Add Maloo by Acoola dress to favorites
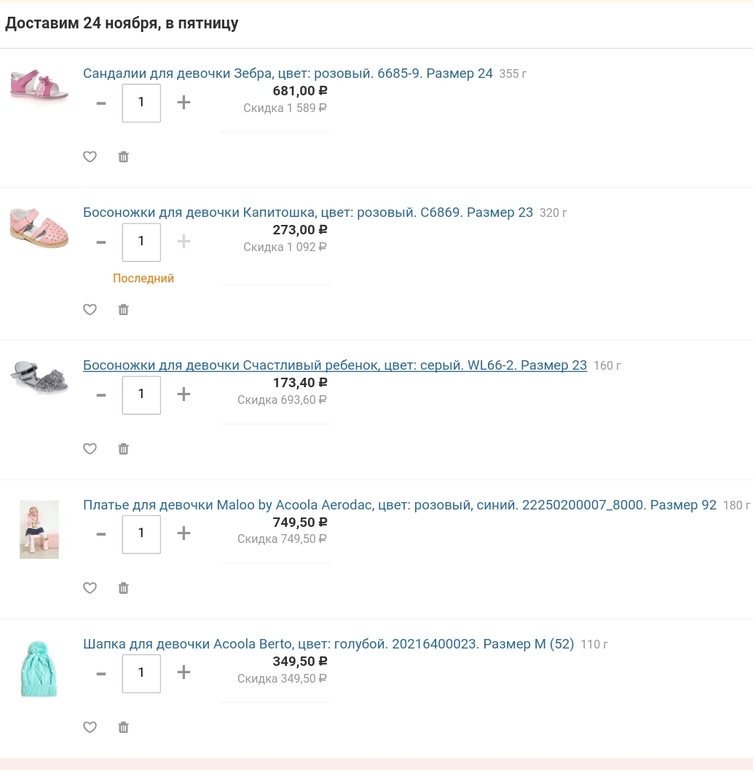This screenshot has width=753, height=770. [89, 588]
